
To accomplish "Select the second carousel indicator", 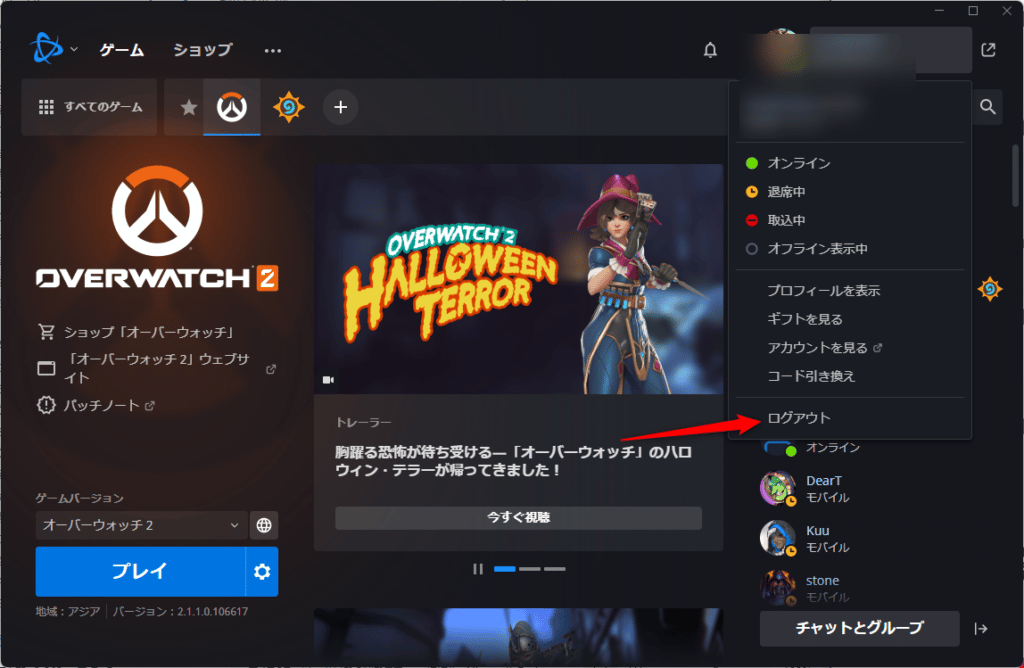I will coord(530,569).
